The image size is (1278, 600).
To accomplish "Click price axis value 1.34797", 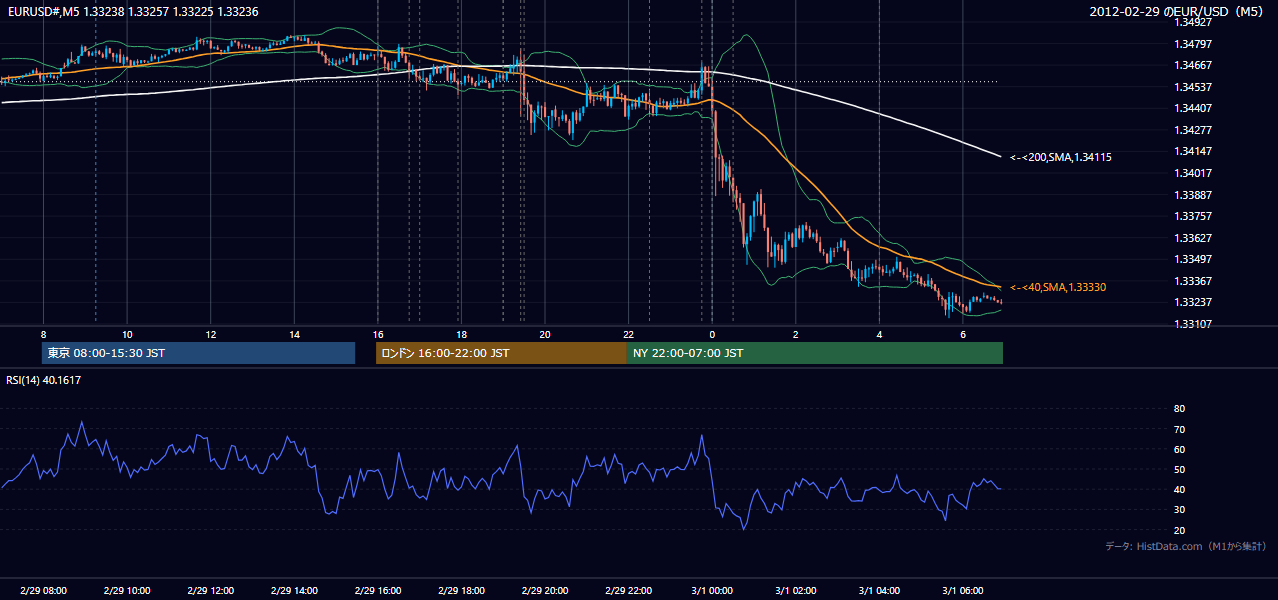I will (x=1192, y=44).
